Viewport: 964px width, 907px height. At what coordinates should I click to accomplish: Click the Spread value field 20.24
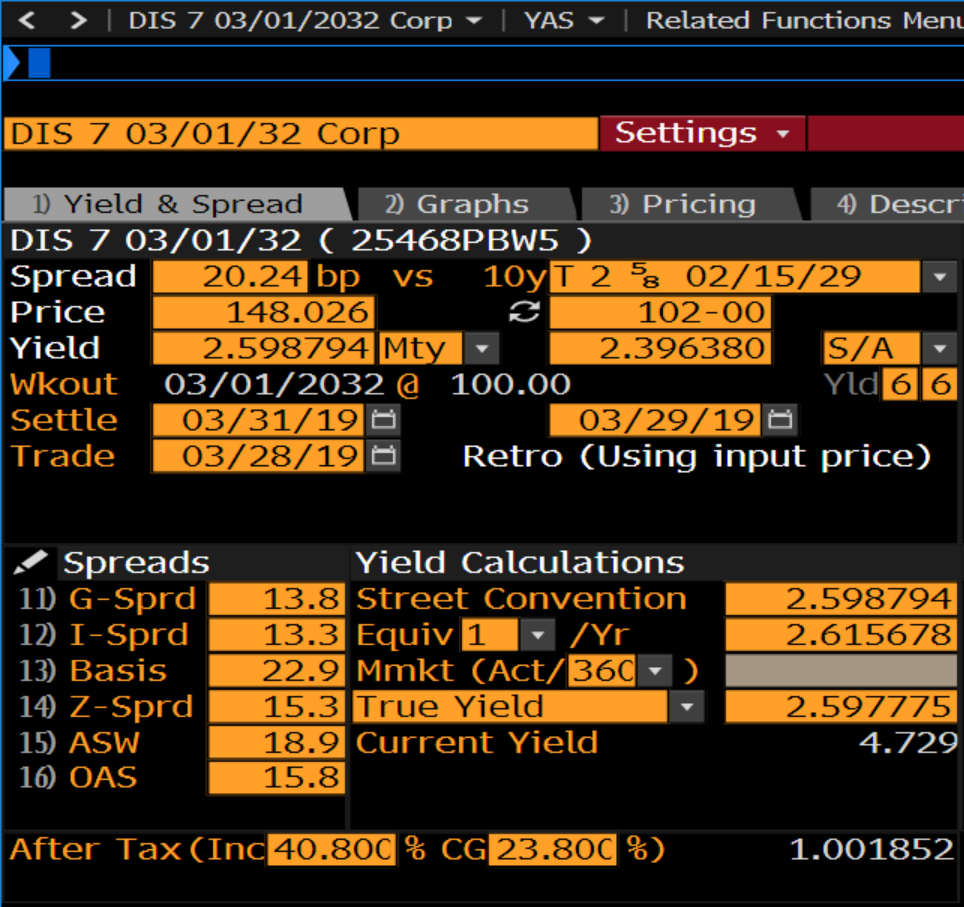[x=230, y=277]
